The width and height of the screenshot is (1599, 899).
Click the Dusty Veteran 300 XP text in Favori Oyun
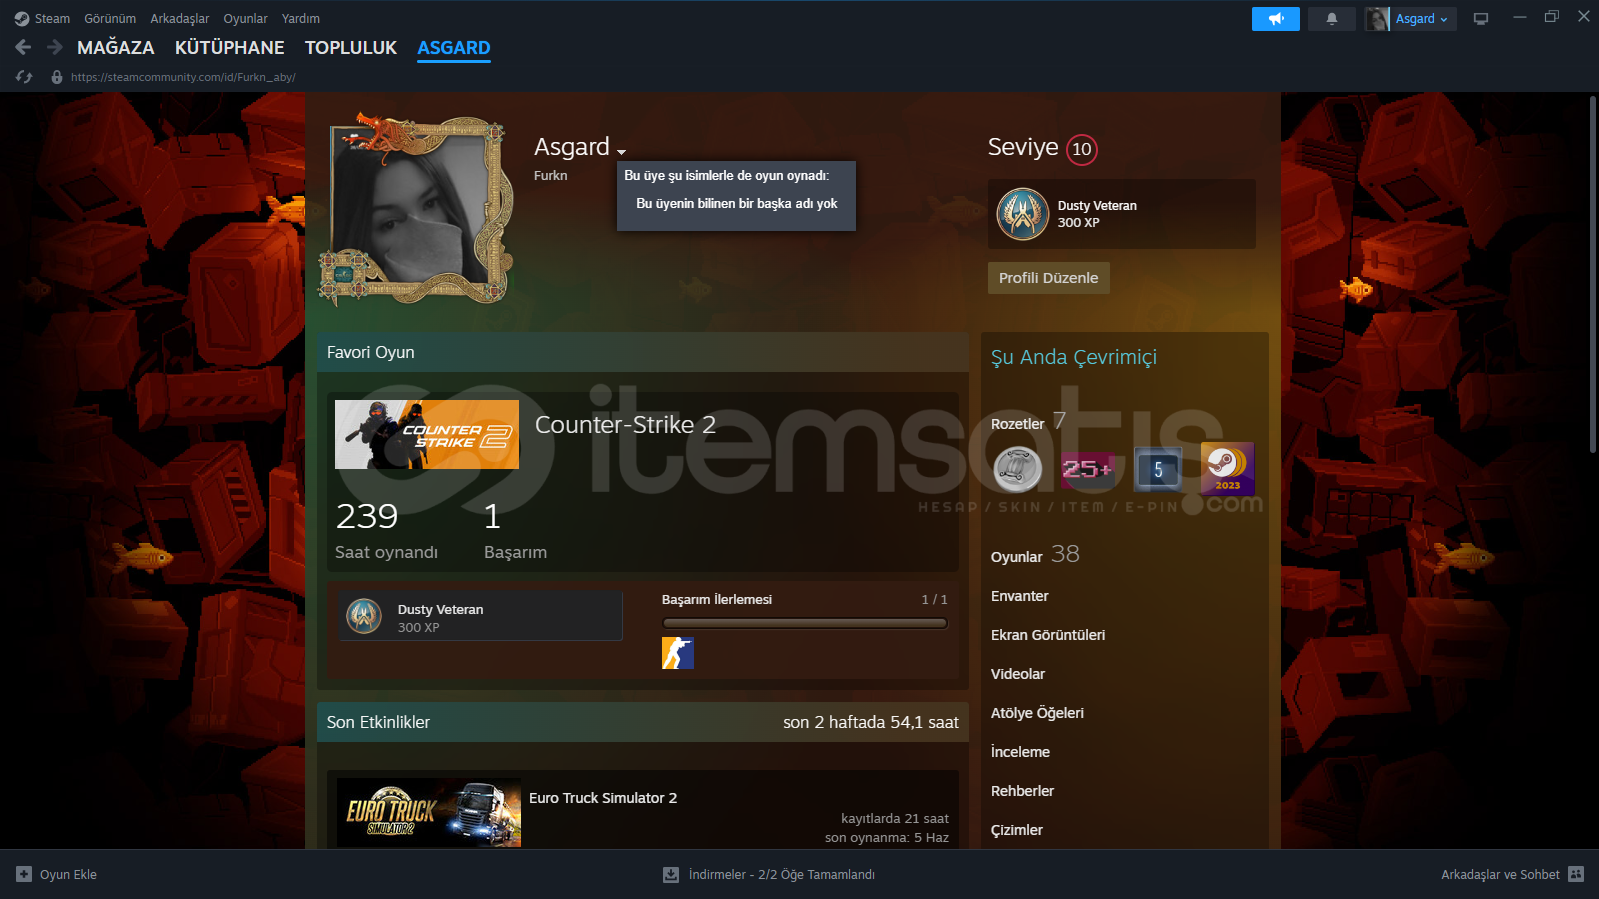click(x=440, y=618)
